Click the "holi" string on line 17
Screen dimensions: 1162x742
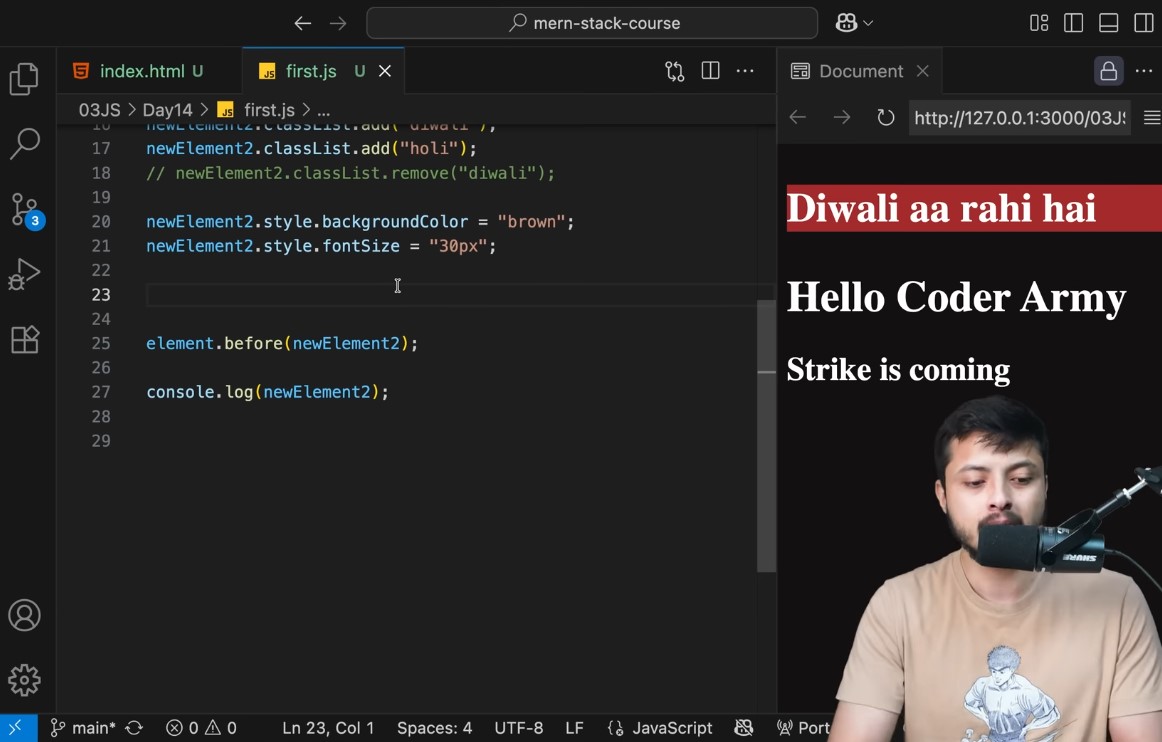pos(429,148)
